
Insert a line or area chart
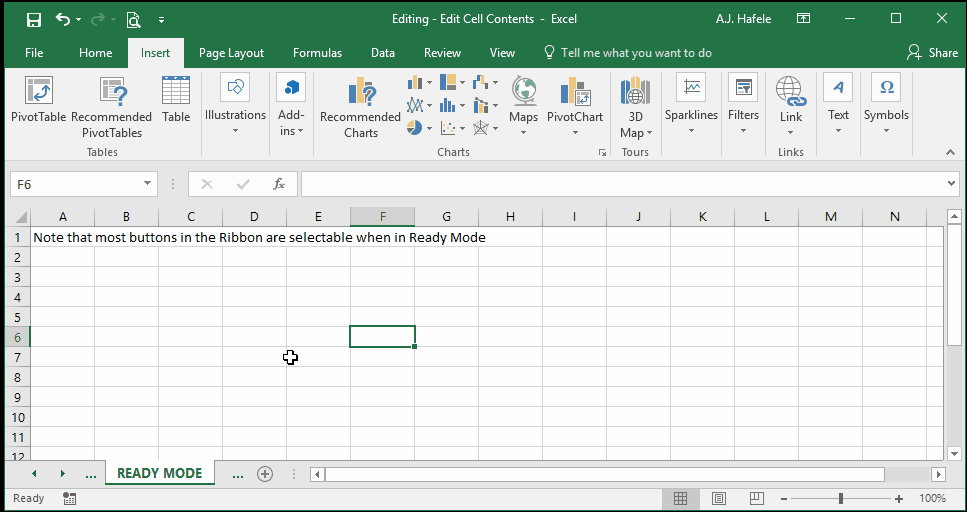[x=419, y=105]
